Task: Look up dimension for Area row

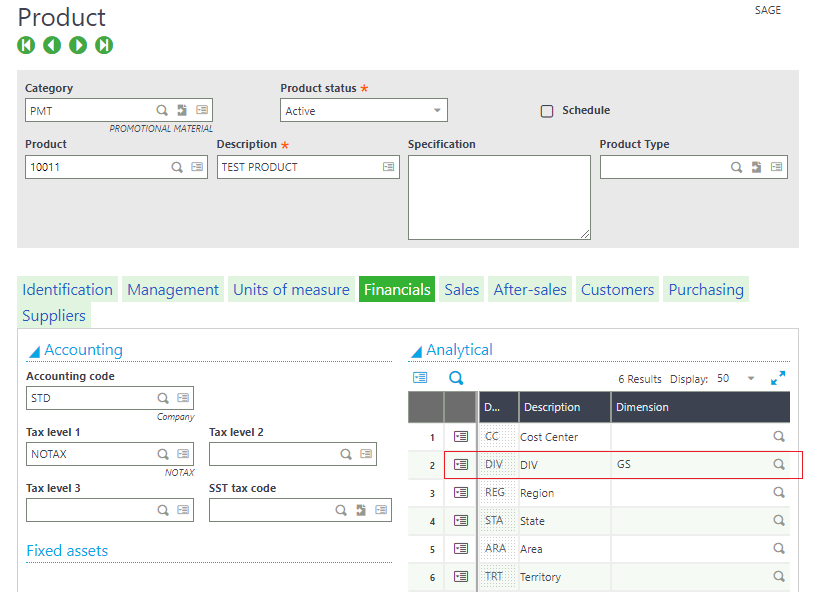Action: (x=779, y=548)
